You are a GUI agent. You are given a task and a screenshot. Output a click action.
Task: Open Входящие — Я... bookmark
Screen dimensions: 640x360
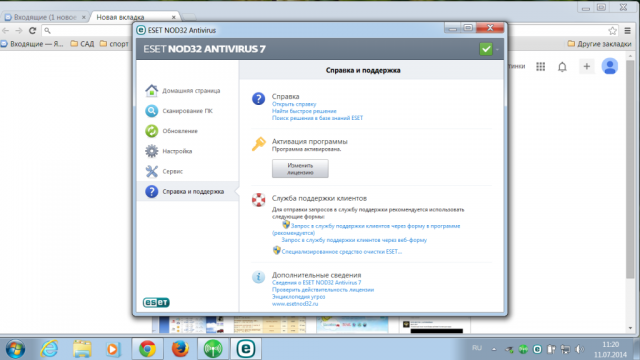click(x=33, y=44)
